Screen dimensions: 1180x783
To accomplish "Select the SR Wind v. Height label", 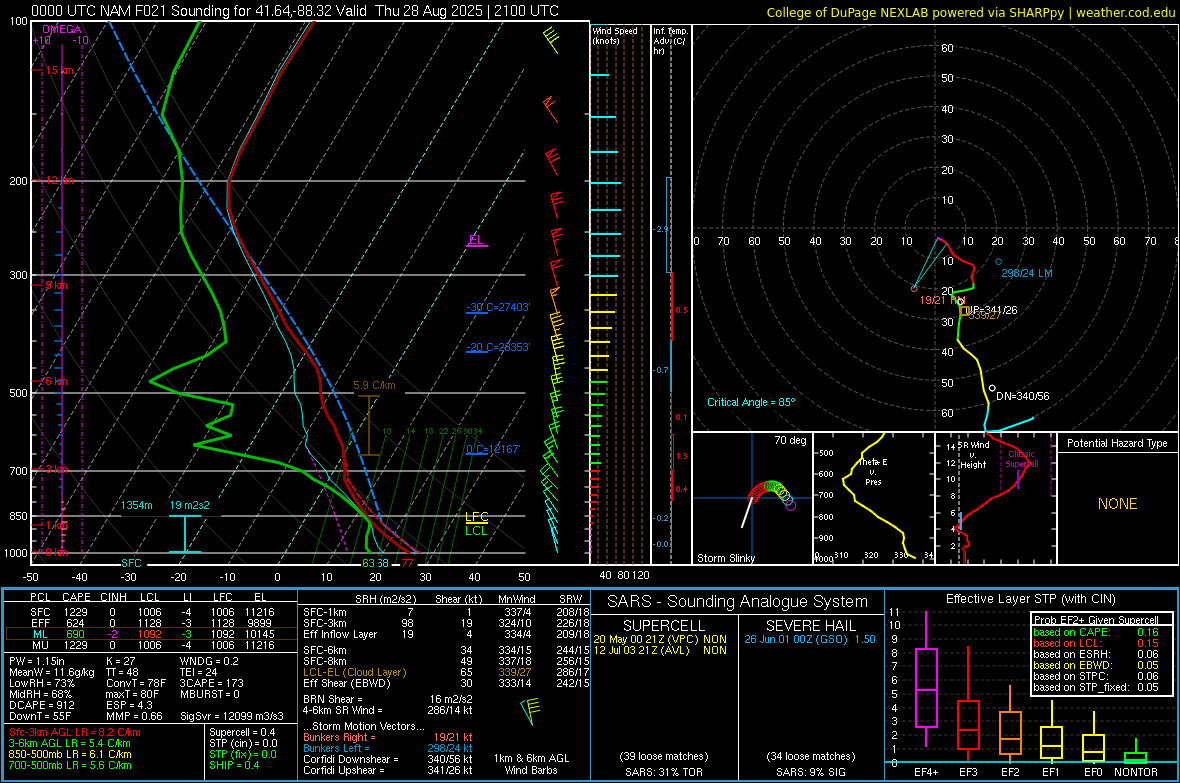I will pos(973,455).
